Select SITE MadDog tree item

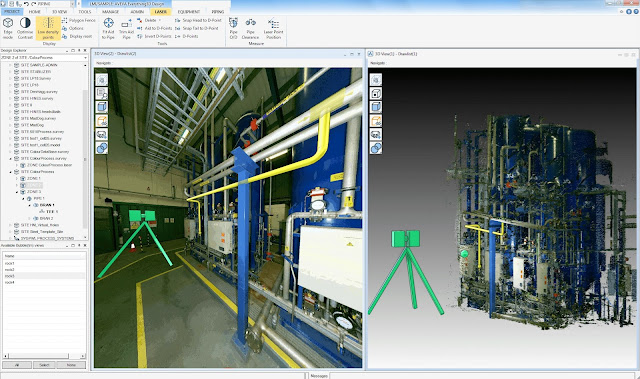tap(32, 125)
